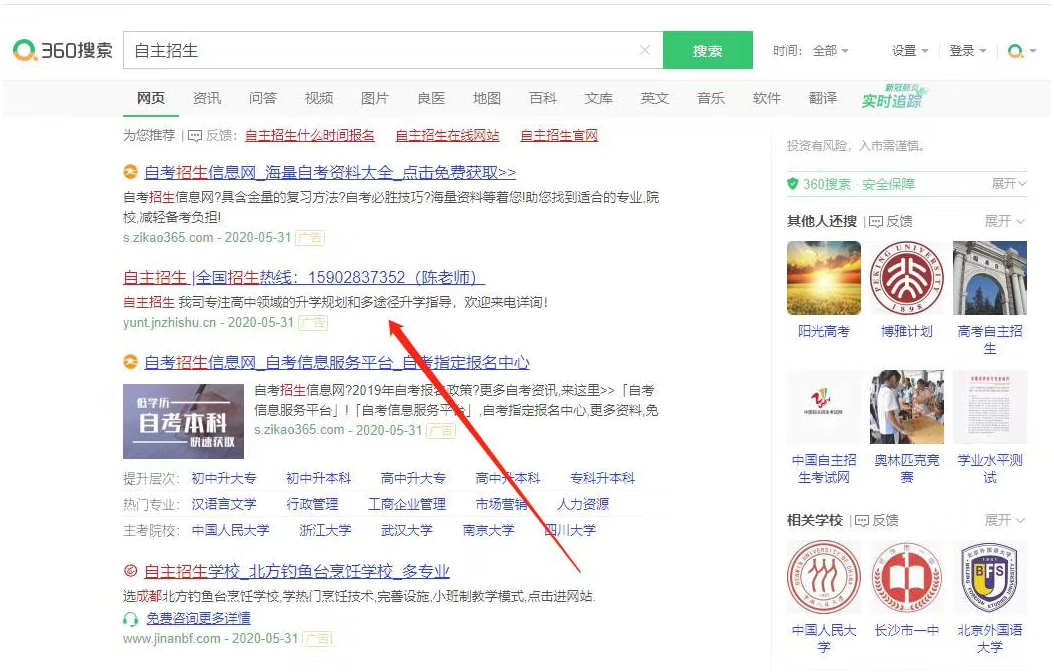Open the 阳光高考 thumbnail
Viewport: 1054px width, 672px height.
click(x=823, y=278)
